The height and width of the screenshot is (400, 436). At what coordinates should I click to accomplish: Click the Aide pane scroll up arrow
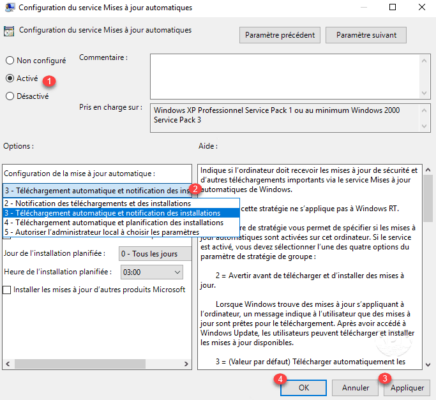(x=428, y=170)
